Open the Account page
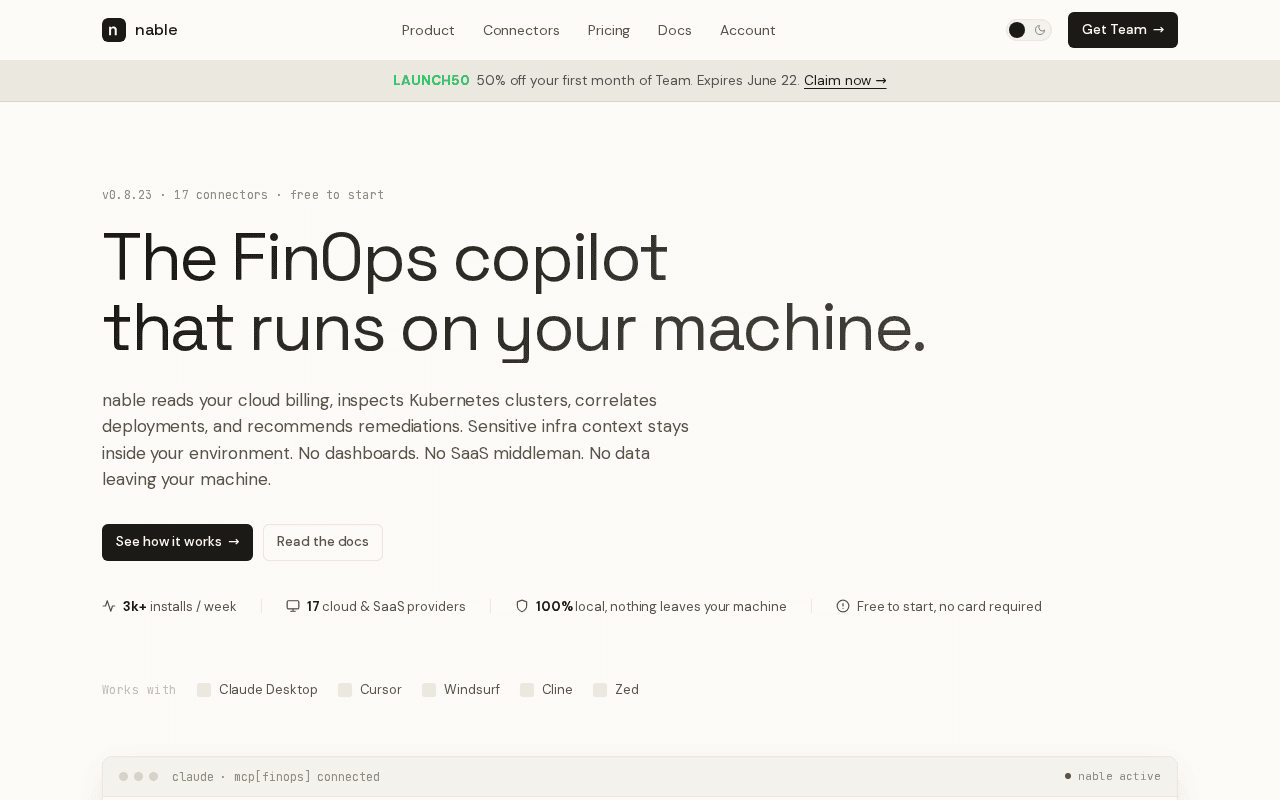The width and height of the screenshot is (1280, 800). click(748, 30)
